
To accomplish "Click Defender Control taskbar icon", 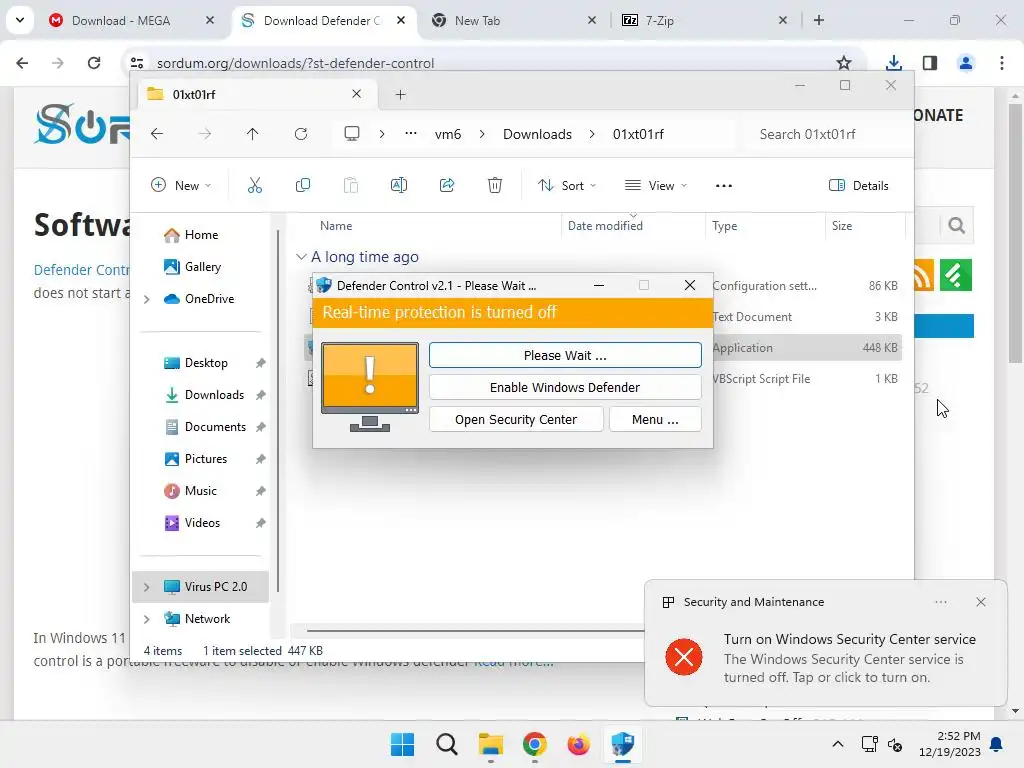I will tap(622, 744).
